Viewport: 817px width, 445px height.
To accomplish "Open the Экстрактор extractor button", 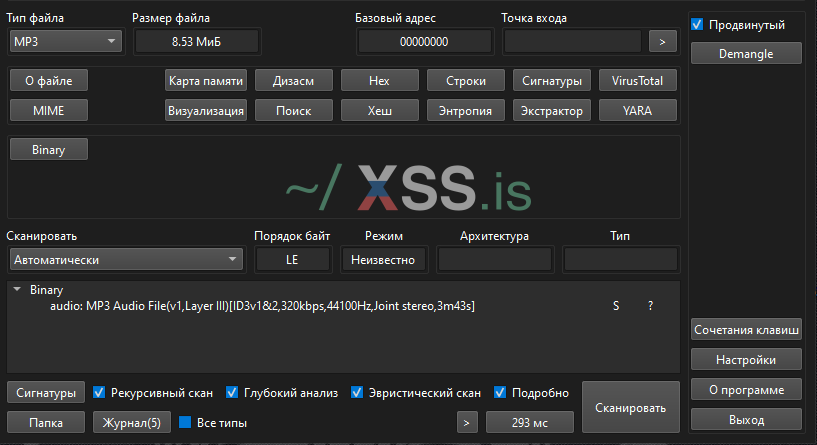I will click(x=552, y=110).
